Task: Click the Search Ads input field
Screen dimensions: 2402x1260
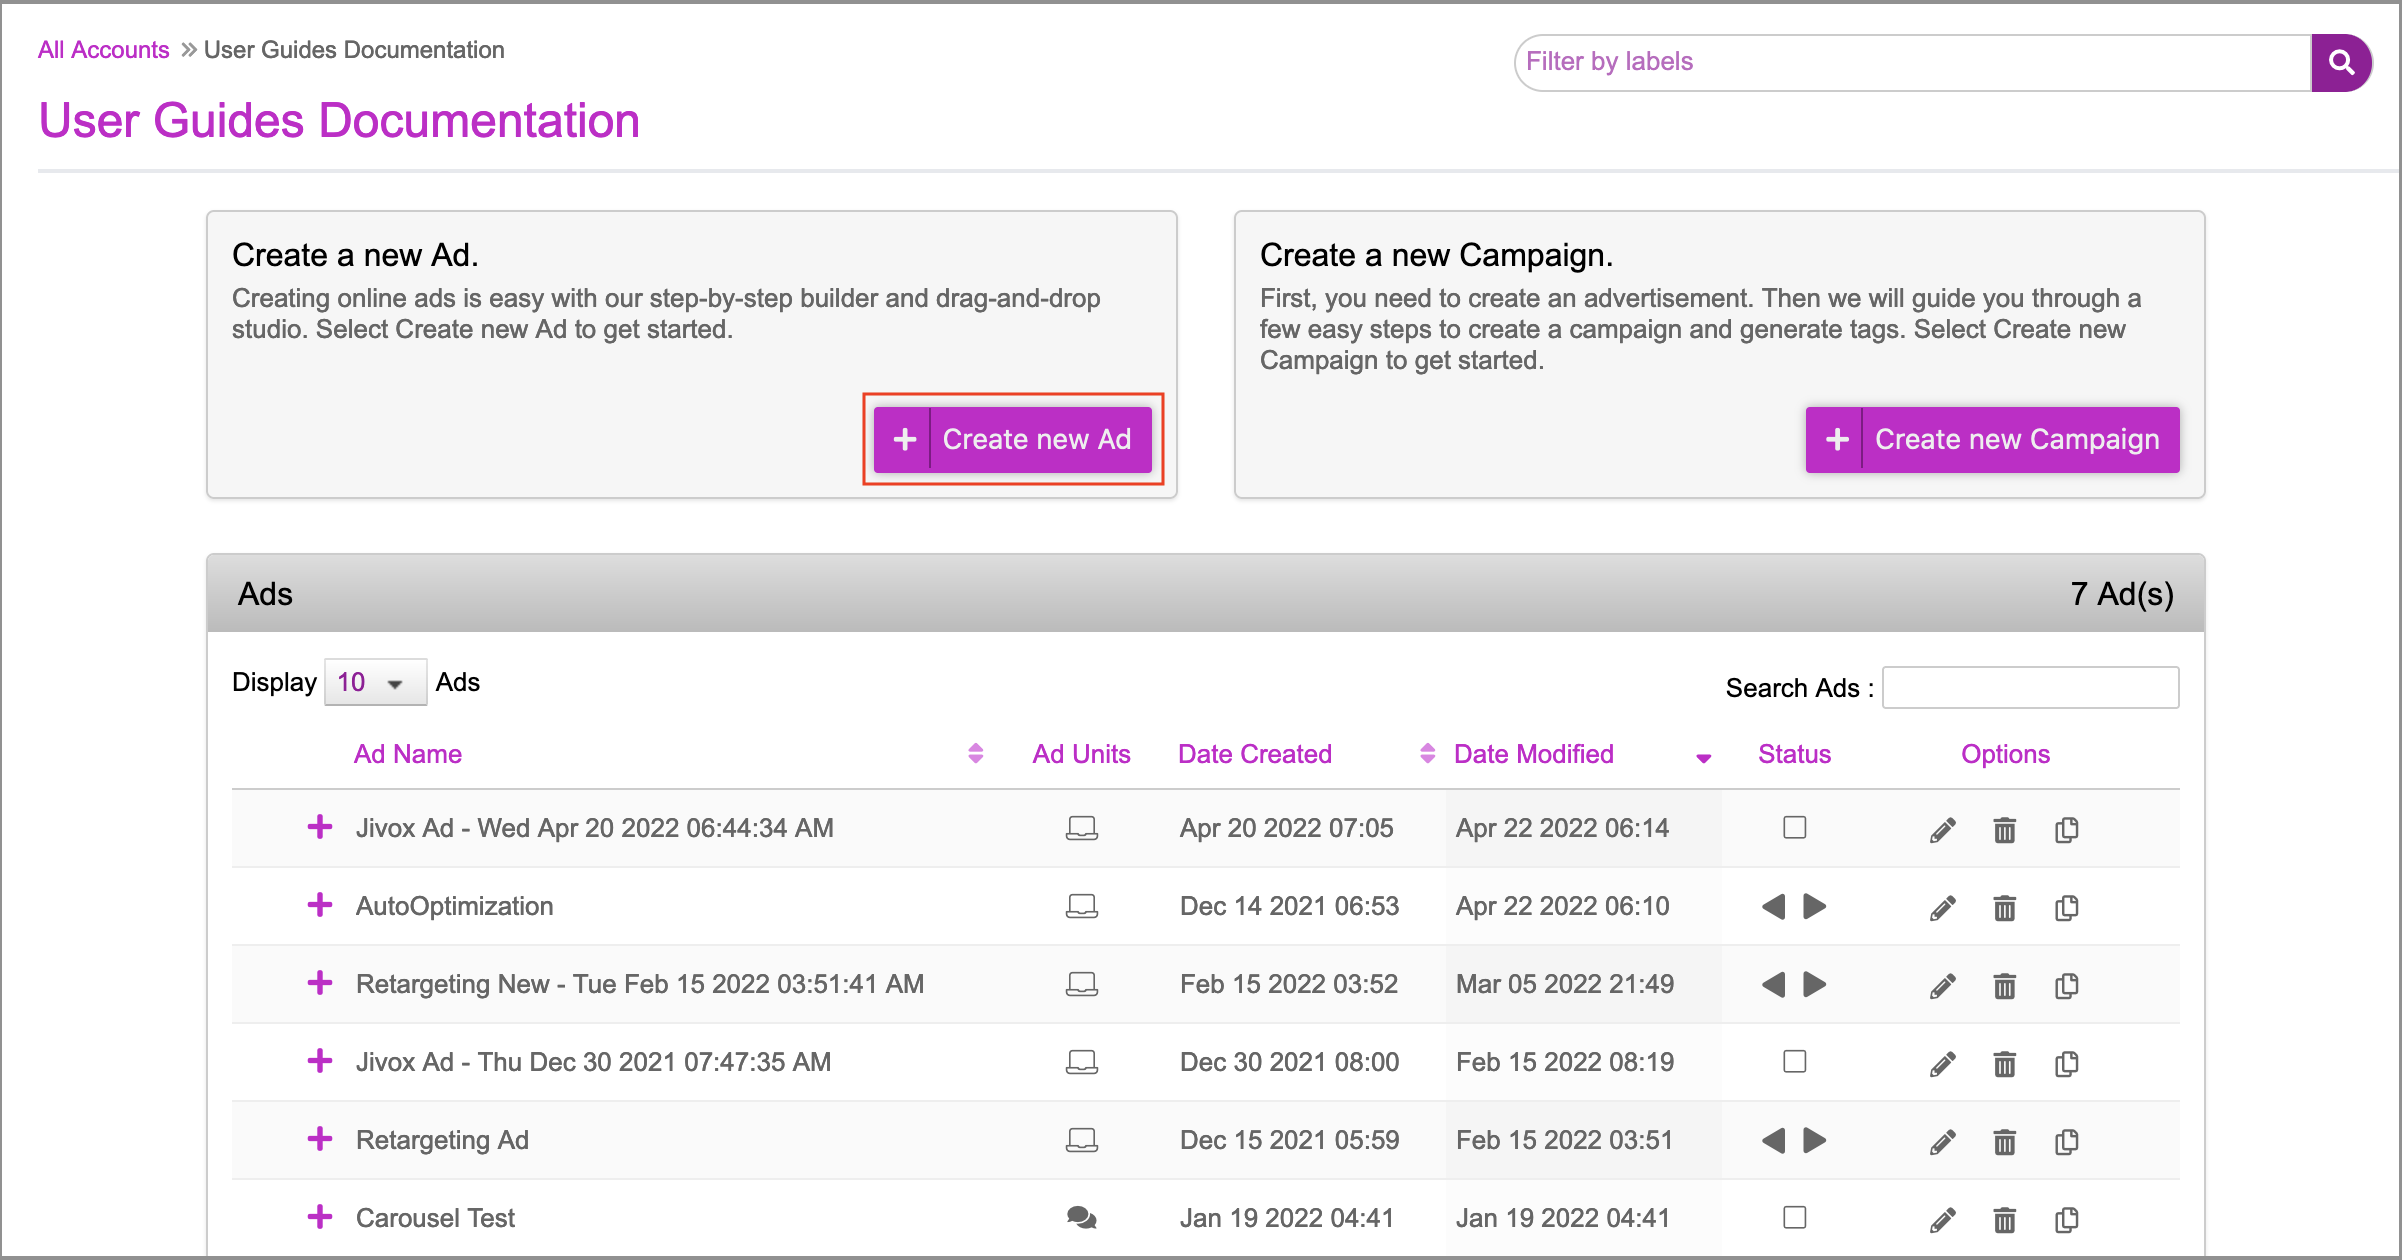Action: point(2030,688)
